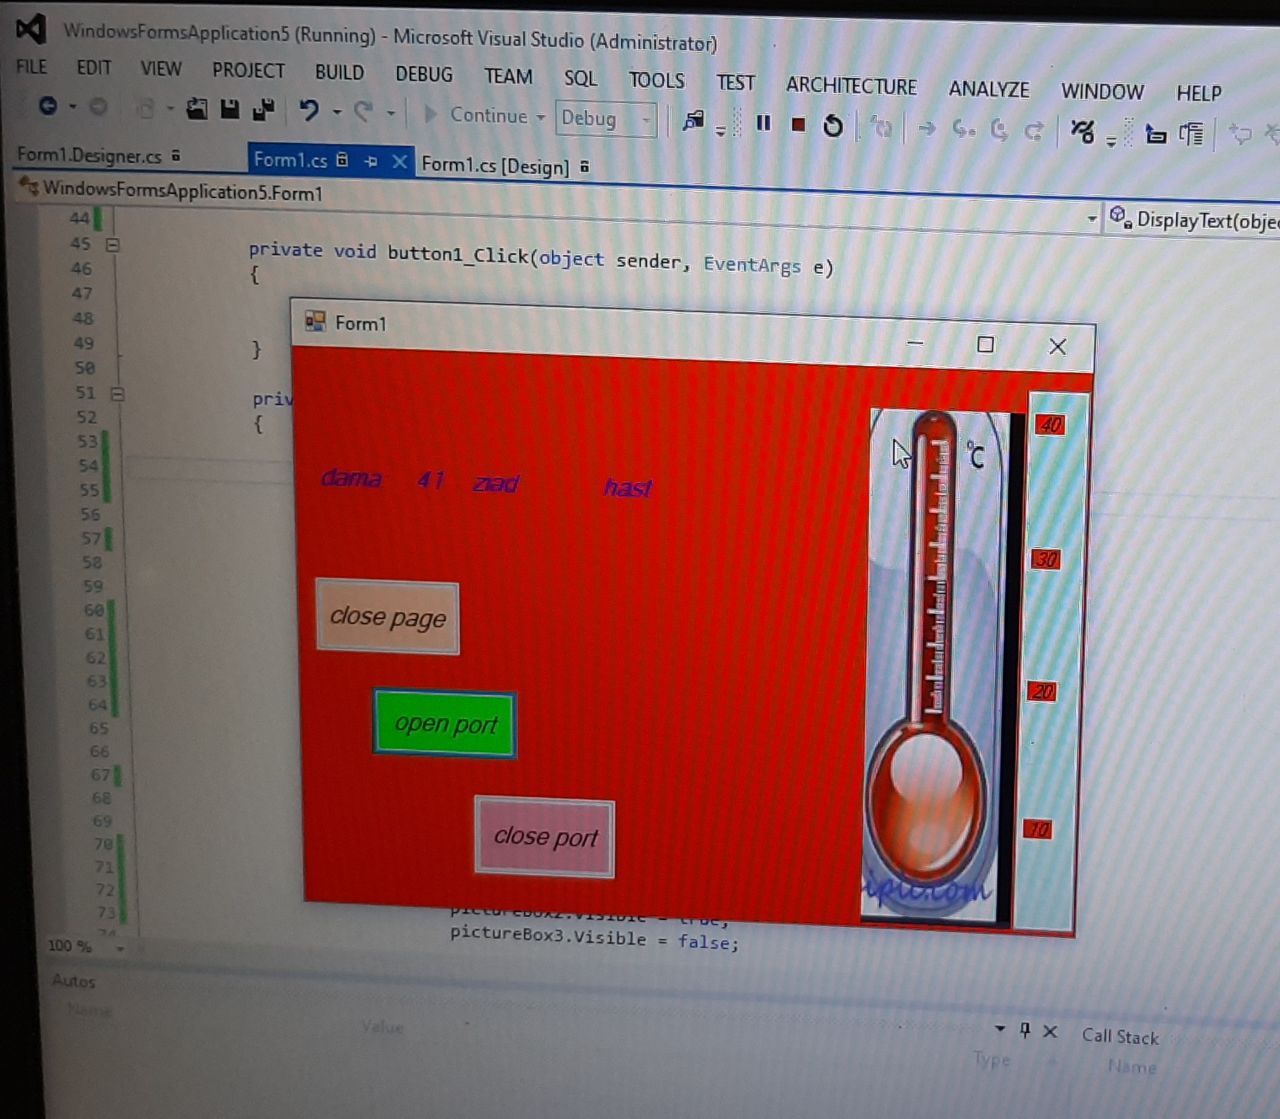Open the ARCHITECTURE menu
Image resolution: width=1280 pixels, height=1119 pixels.
(x=851, y=85)
